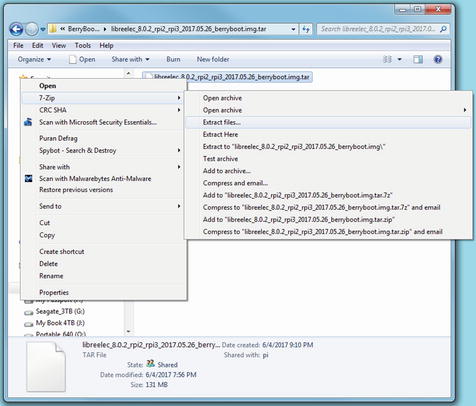This screenshot has width=476, height=406.
Task: Click inside the Search libreelec input field
Action: pos(378,29)
